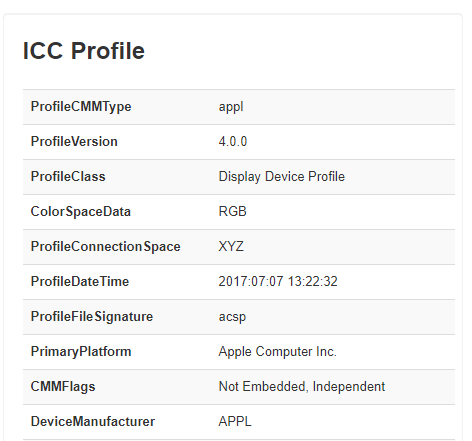472x441 pixels.
Task: Select the PrimaryPlatform label
Action: click(81, 352)
